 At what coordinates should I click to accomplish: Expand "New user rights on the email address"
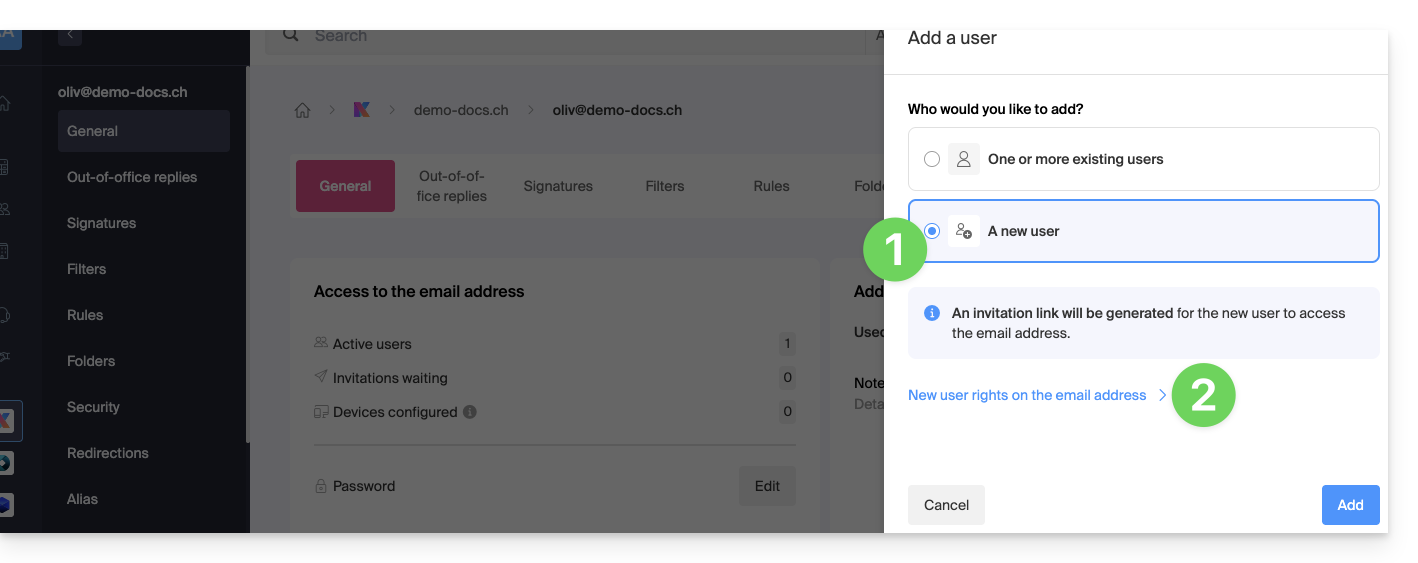(x=1027, y=395)
